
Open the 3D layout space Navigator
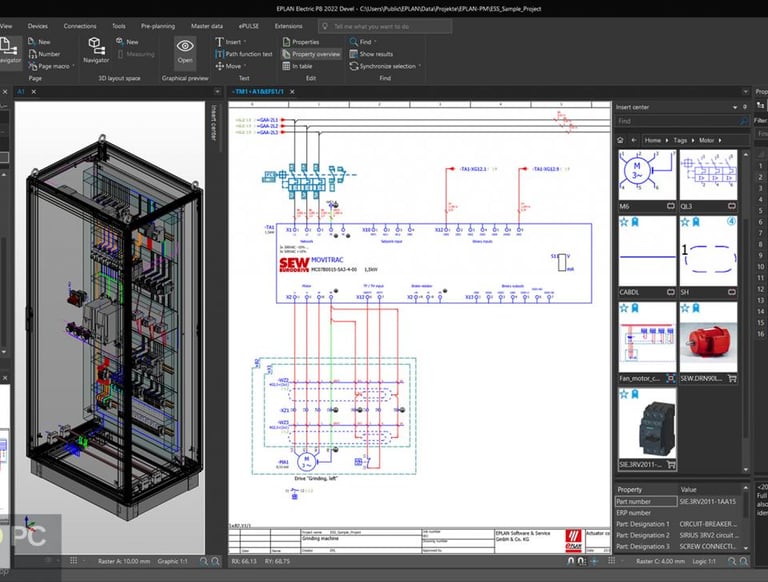click(97, 50)
